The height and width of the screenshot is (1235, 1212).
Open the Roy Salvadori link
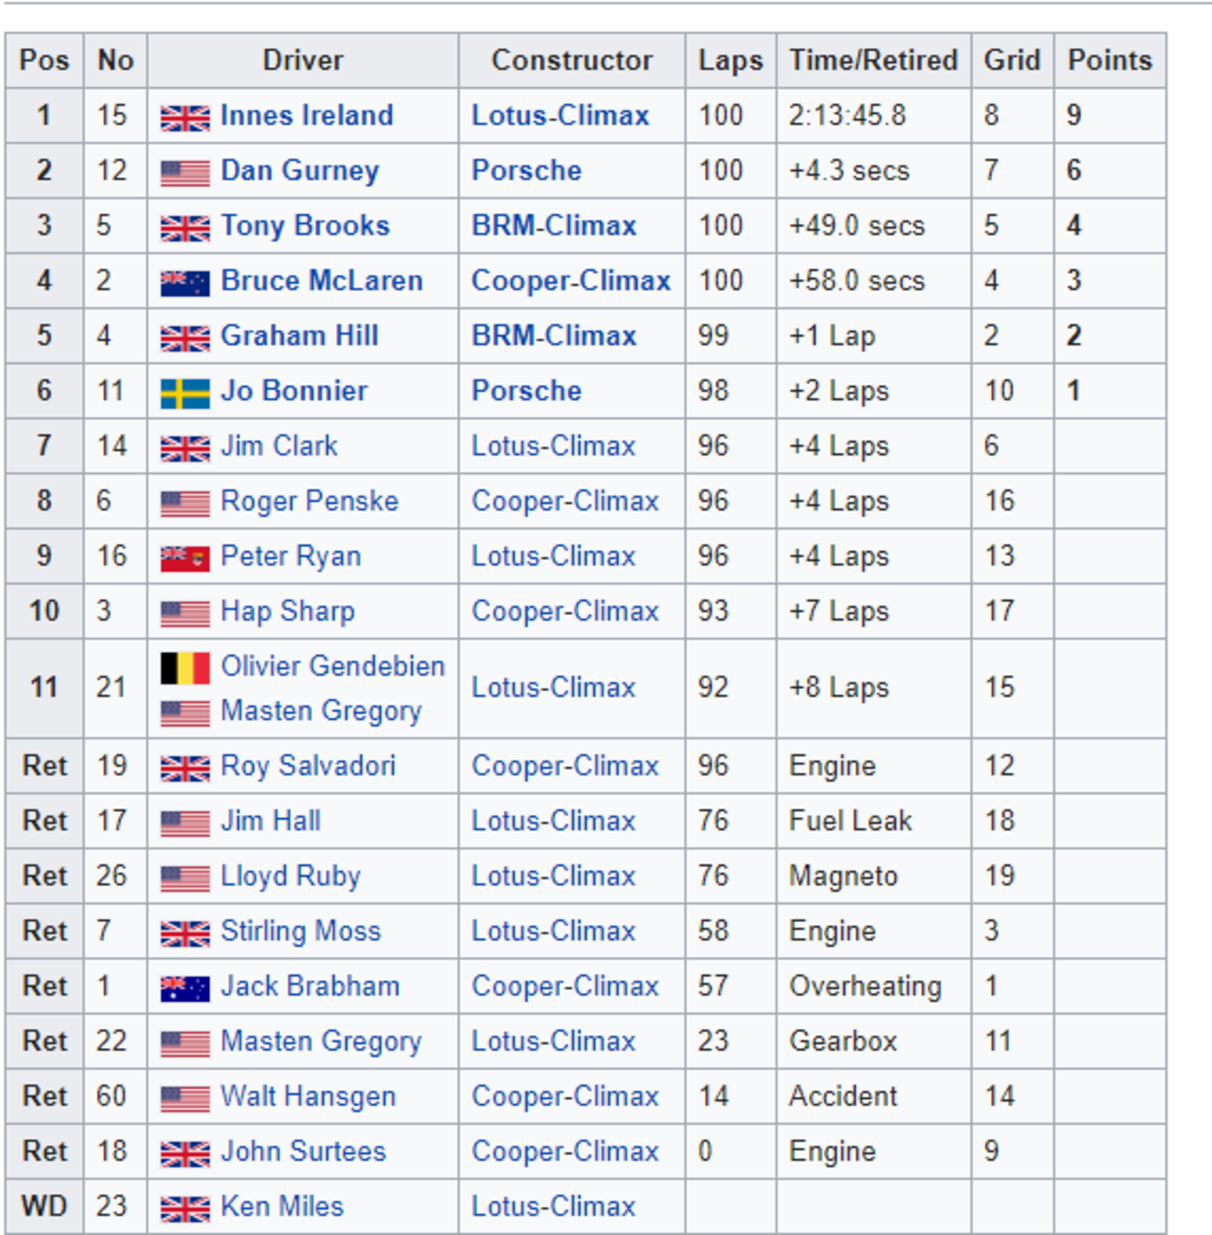pos(308,766)
